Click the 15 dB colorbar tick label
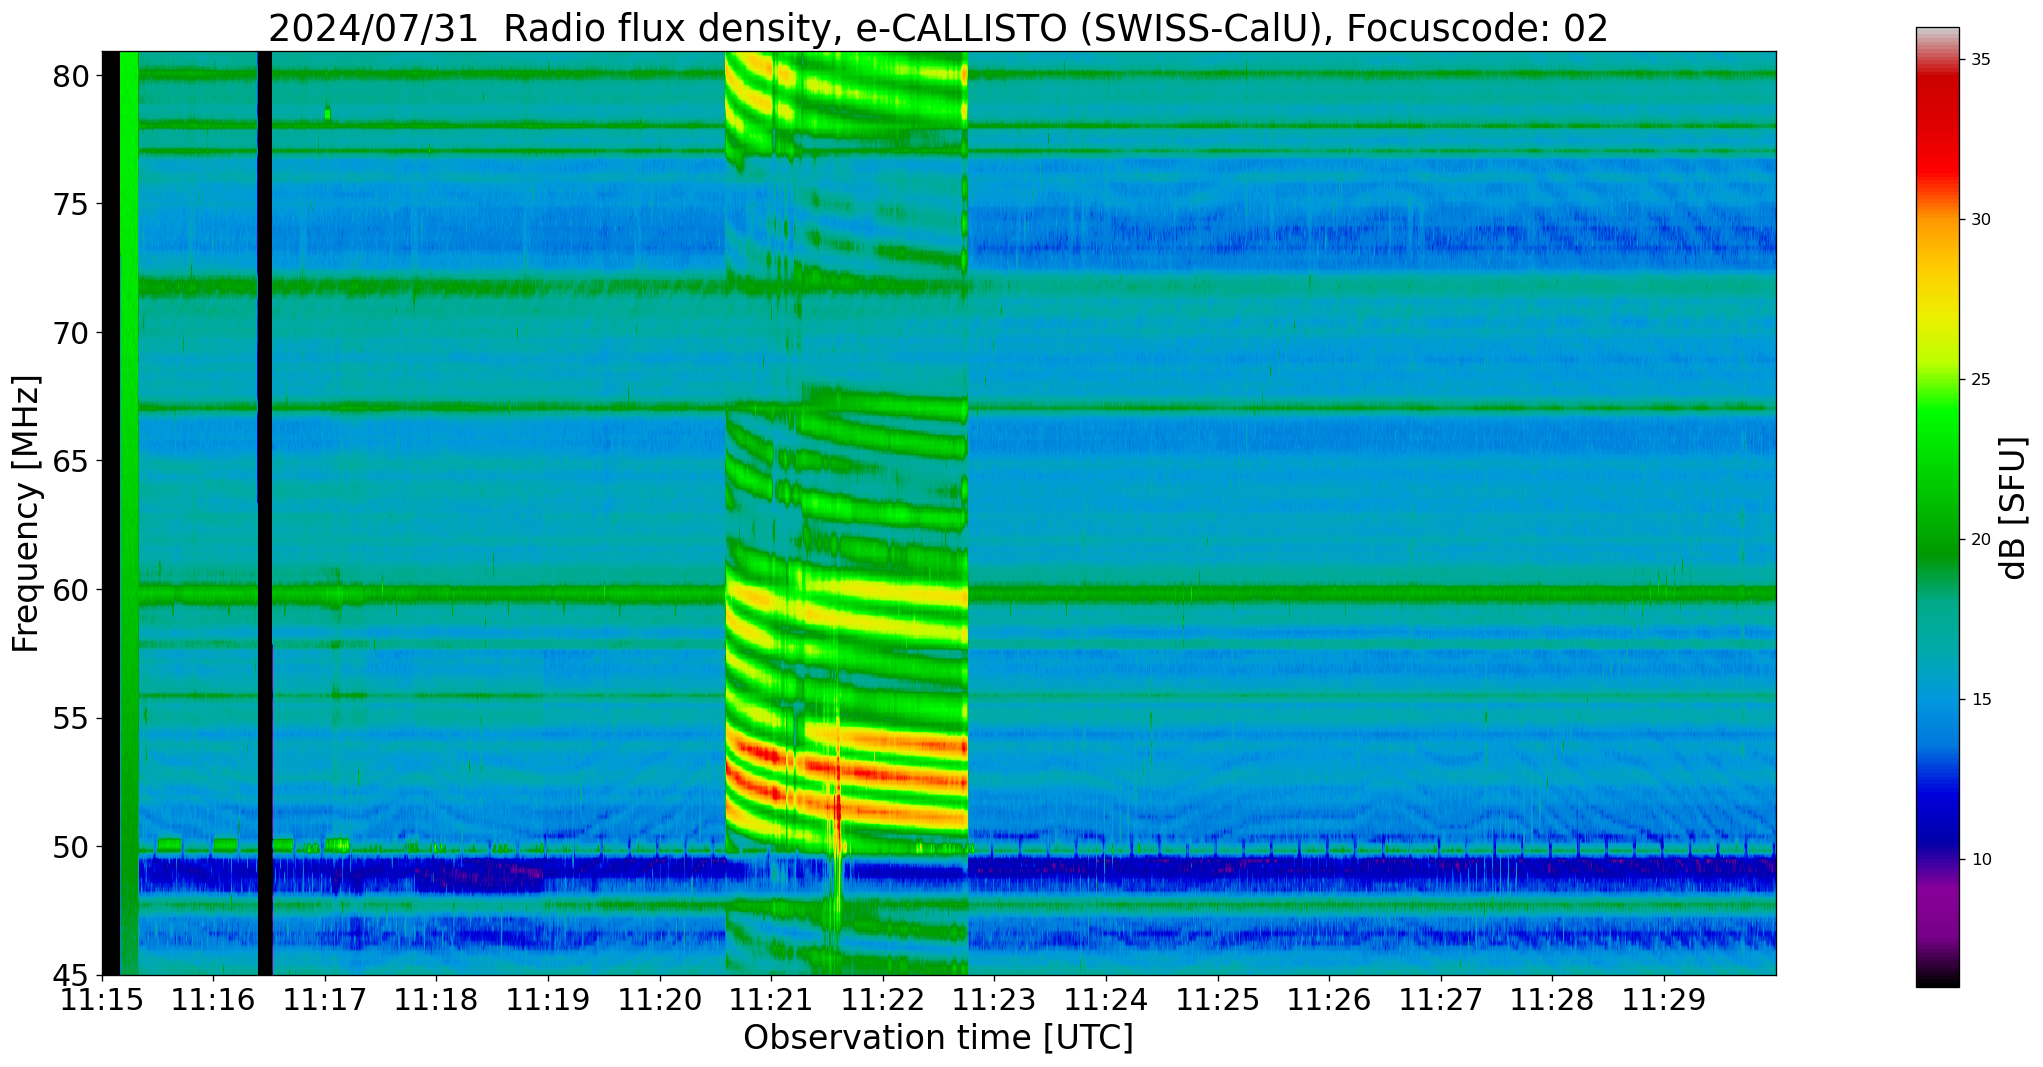The height and width of the screenshot is (1067, 2043). [1981, 700]
